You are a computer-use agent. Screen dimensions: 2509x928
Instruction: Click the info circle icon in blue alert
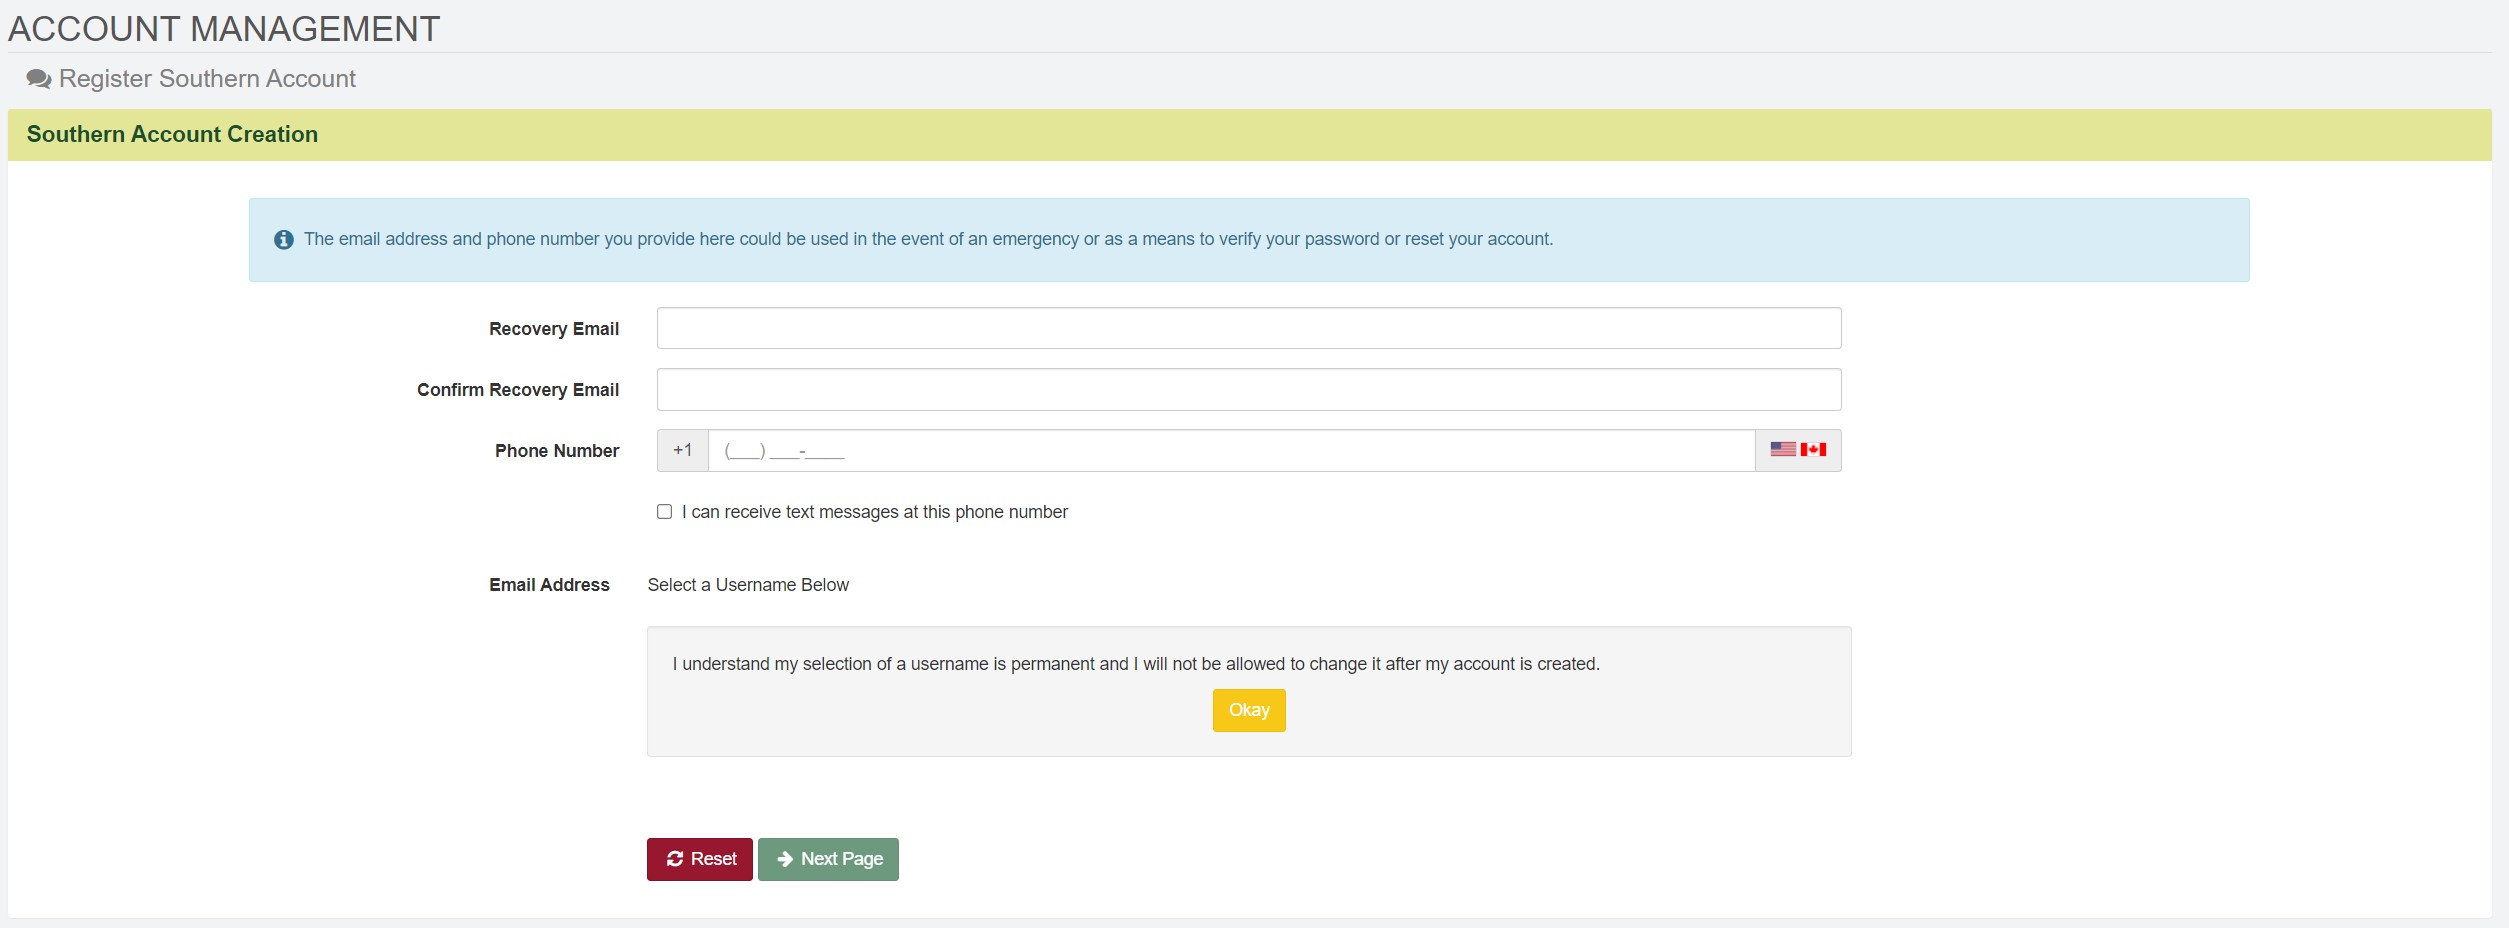(x=284, y=240)
